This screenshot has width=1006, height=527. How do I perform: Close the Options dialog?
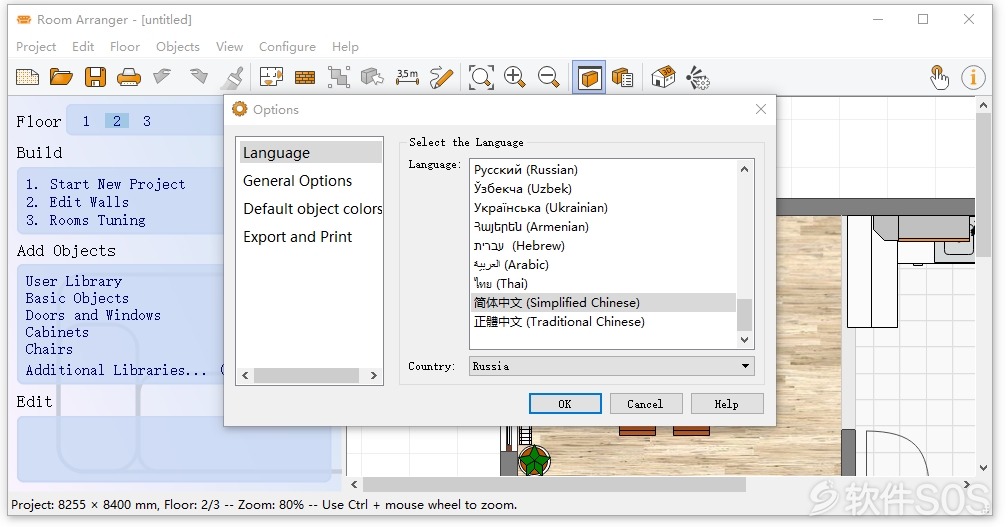(761, 110)
